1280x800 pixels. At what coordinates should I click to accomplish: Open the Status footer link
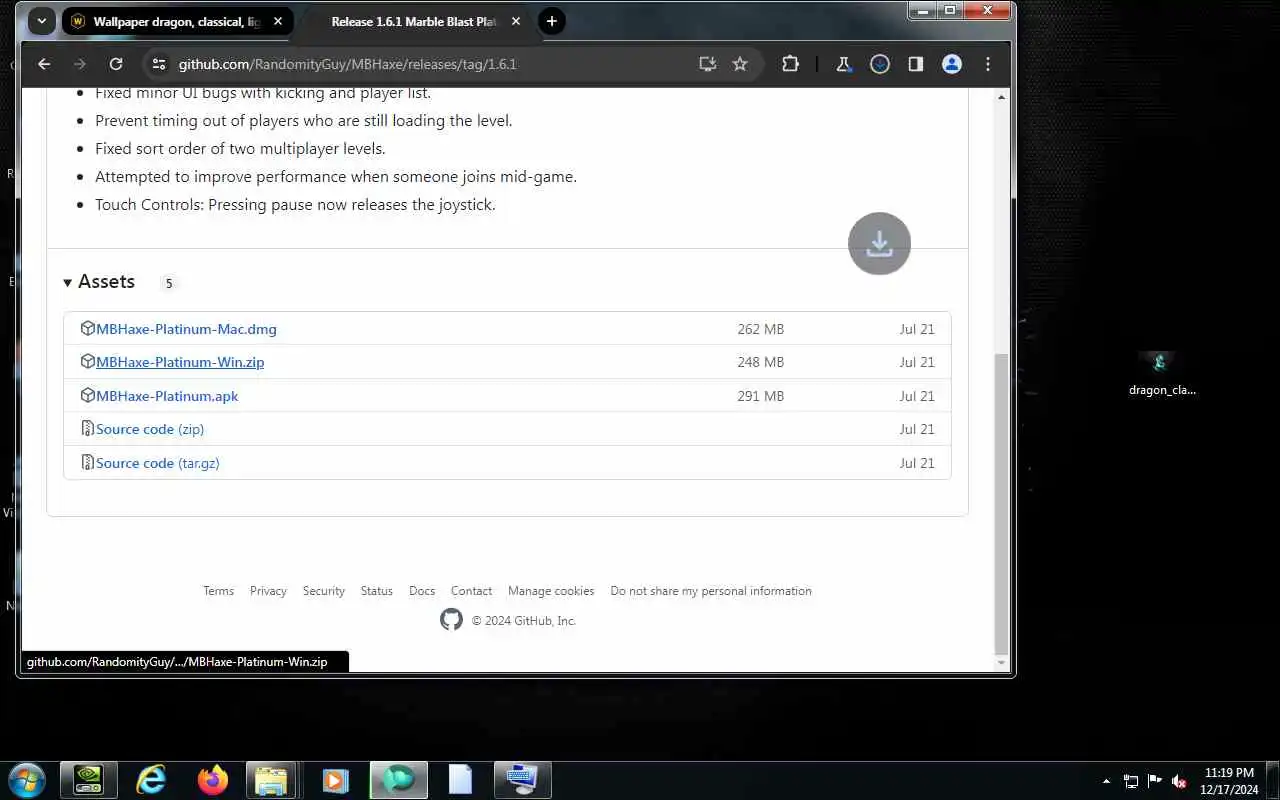(x=376, y=591)
